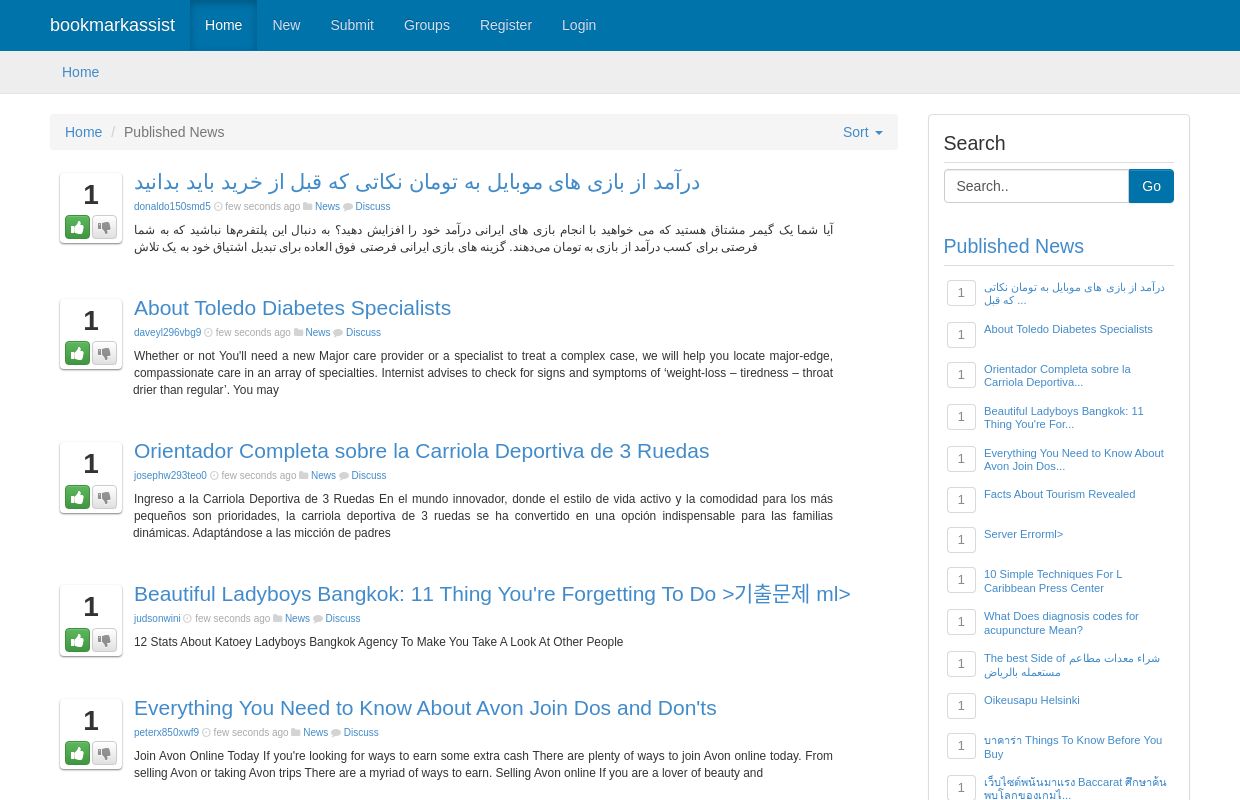The width and height of the screenshot is (1240, 800).
Task: Downvote the About Toledo Diabetes Specialists post
Action: point(104,353)
